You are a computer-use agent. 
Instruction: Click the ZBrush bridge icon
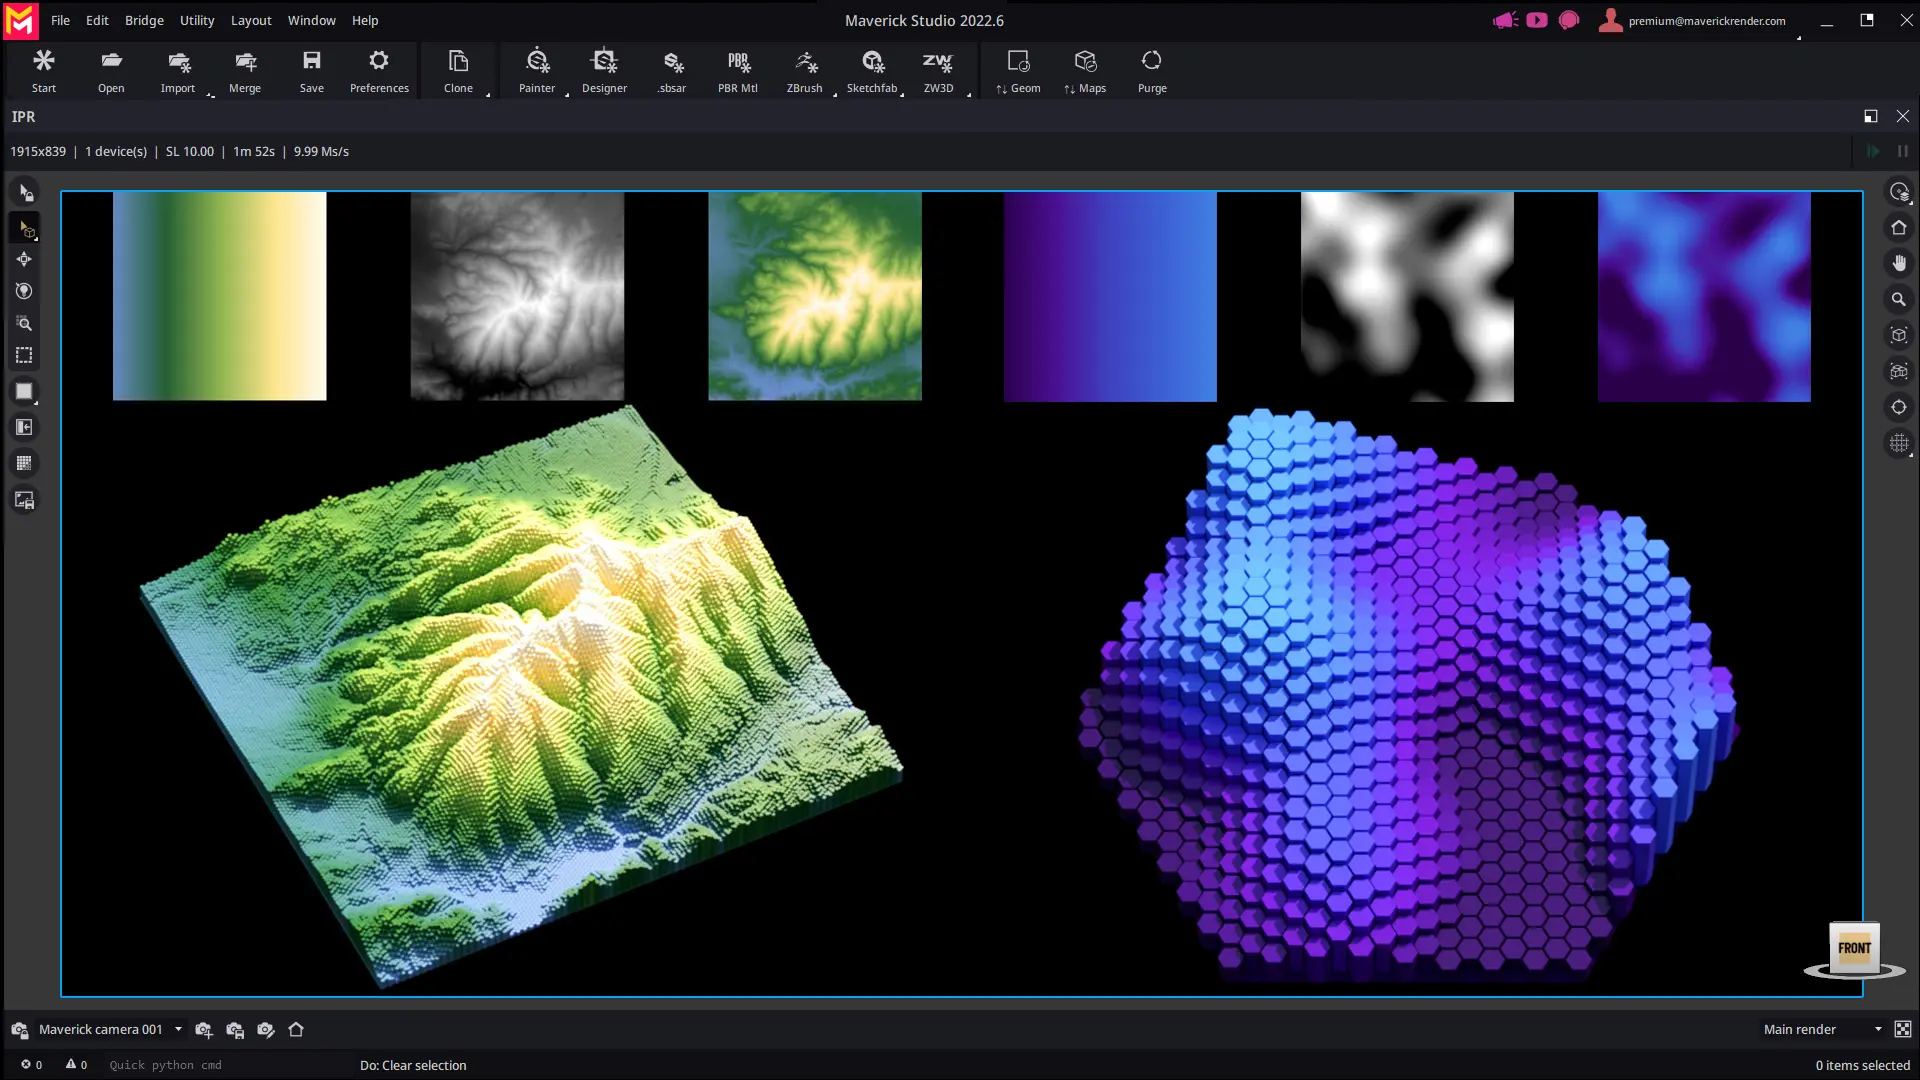[804, 70]
